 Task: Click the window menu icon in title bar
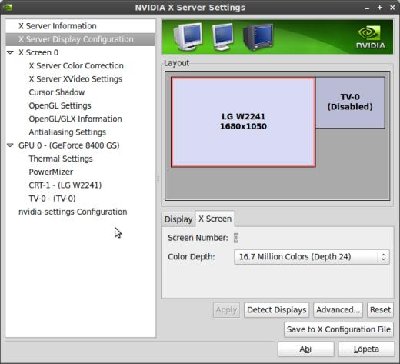click(x=9, y=7)
